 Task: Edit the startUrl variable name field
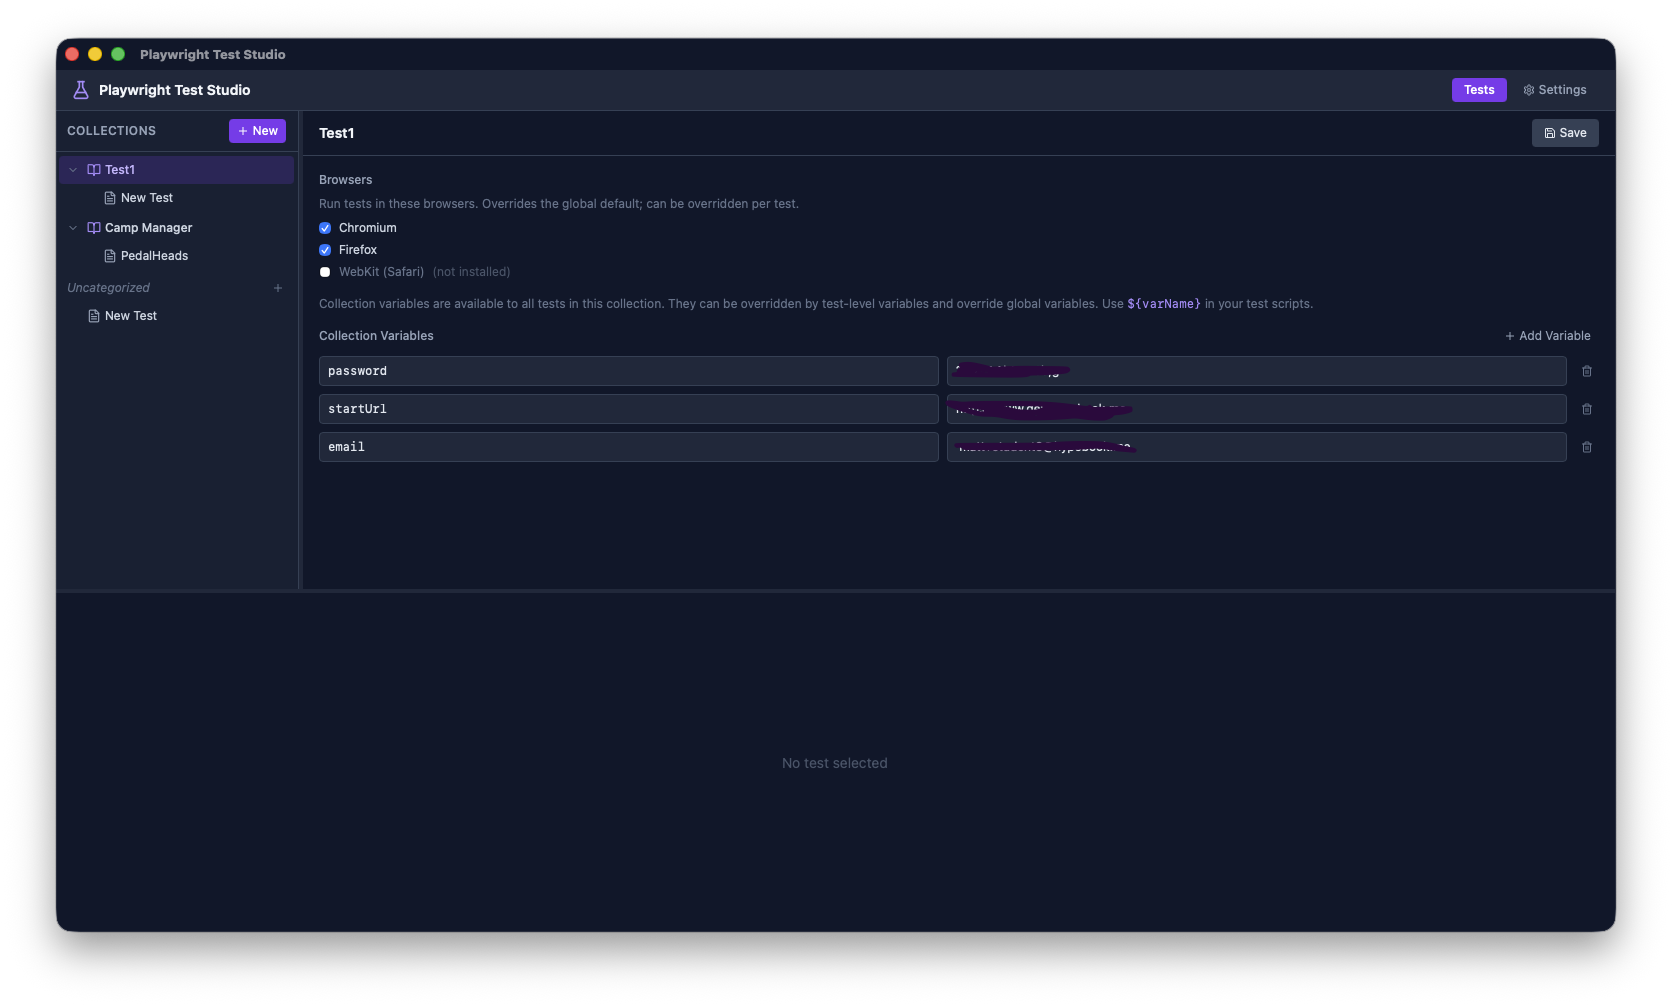pos(629,409)
